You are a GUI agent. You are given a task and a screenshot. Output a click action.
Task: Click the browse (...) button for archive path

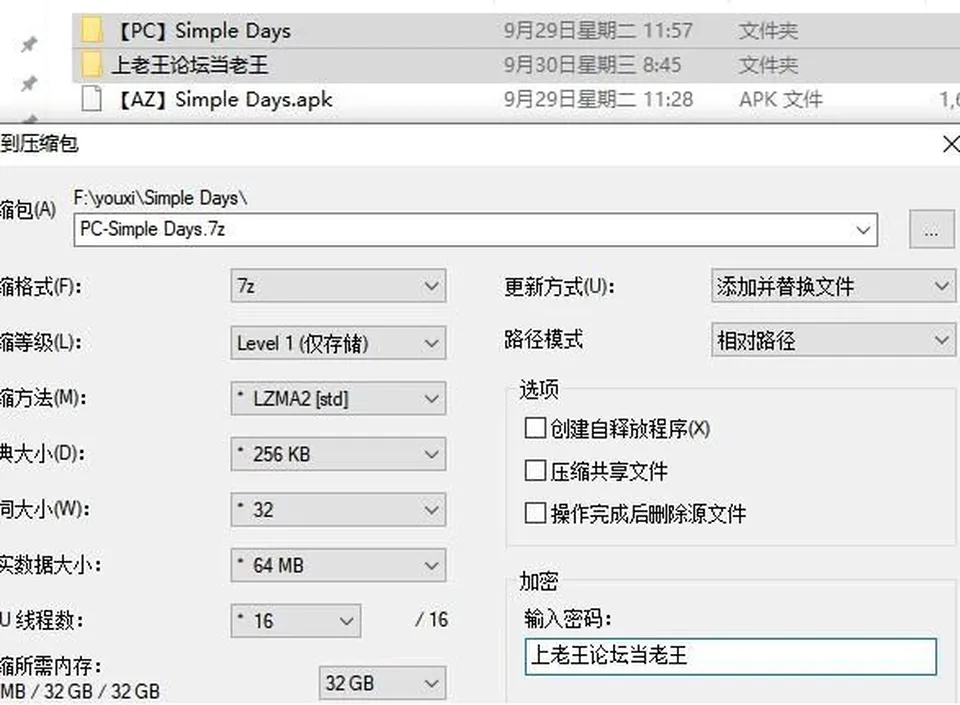coord(931,229)
